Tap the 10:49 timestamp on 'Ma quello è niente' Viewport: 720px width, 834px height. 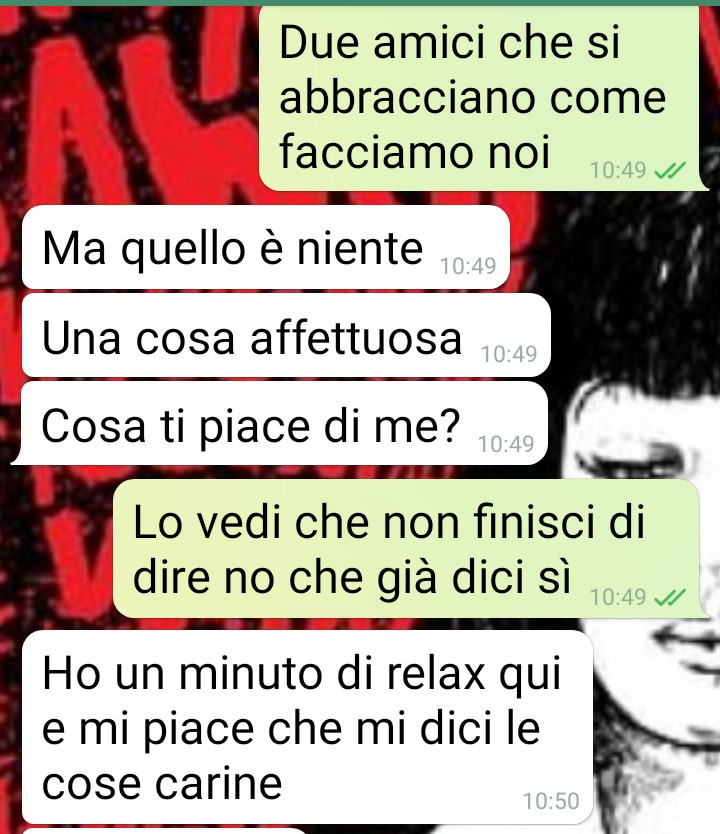pos(468,266)
